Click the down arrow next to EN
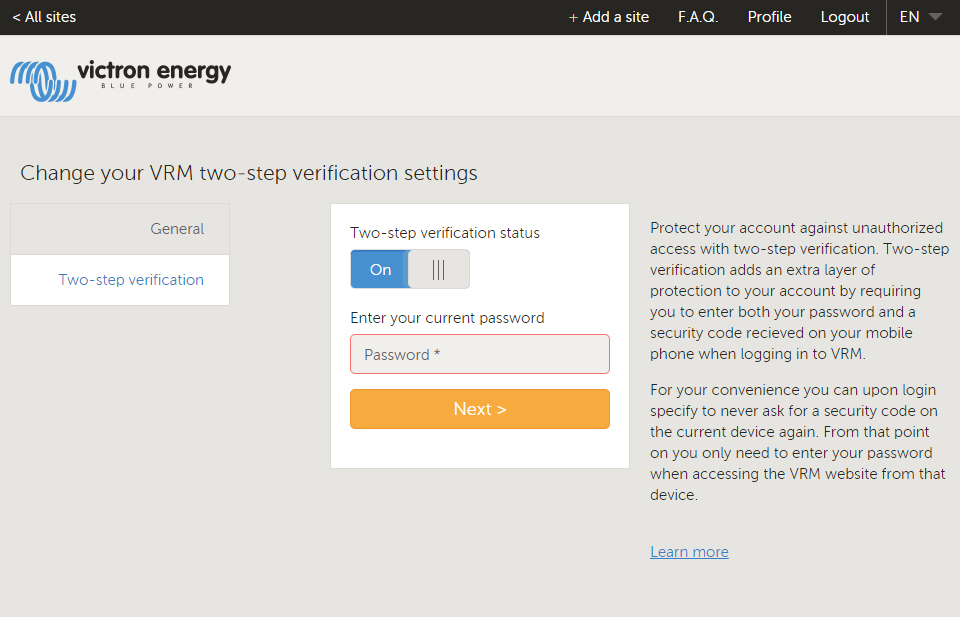The height and width of the screenshot is (617, 960). [x=935, y=17]
